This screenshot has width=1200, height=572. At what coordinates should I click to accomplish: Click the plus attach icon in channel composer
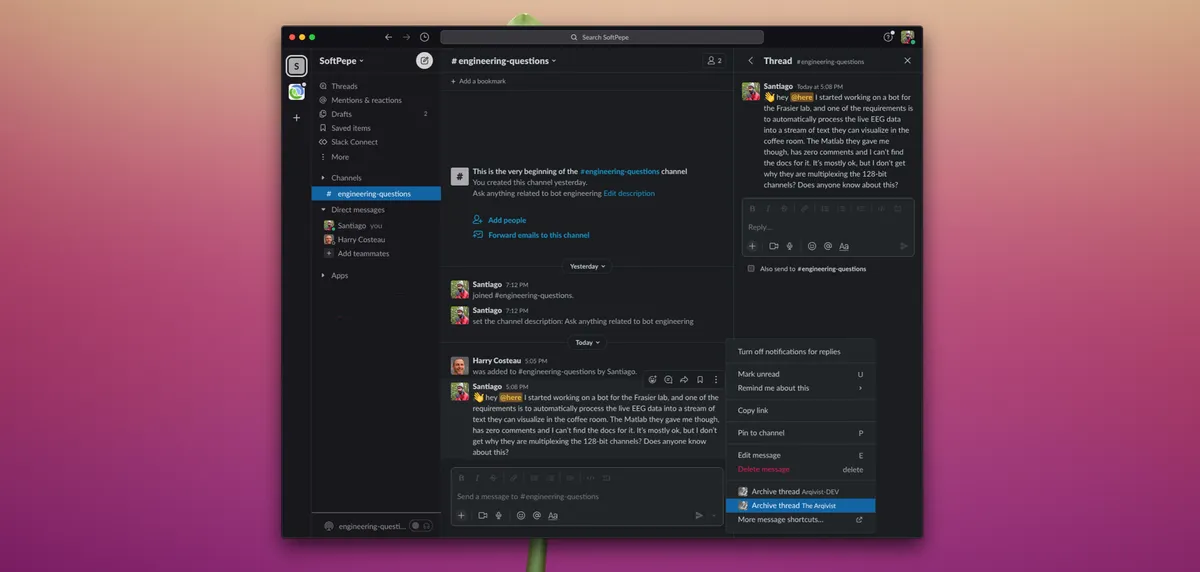click(x=461, y=515)
